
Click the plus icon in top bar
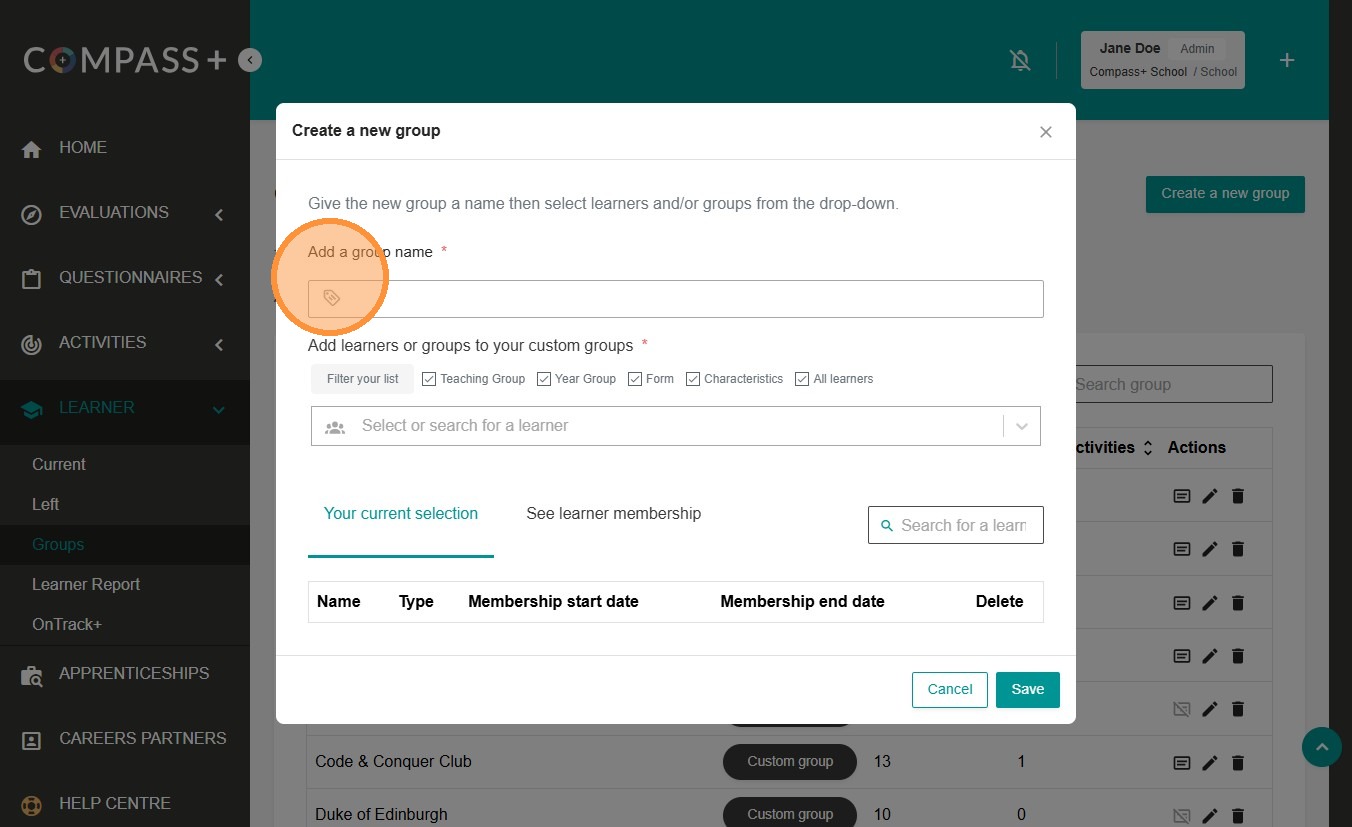(1287, 61)
